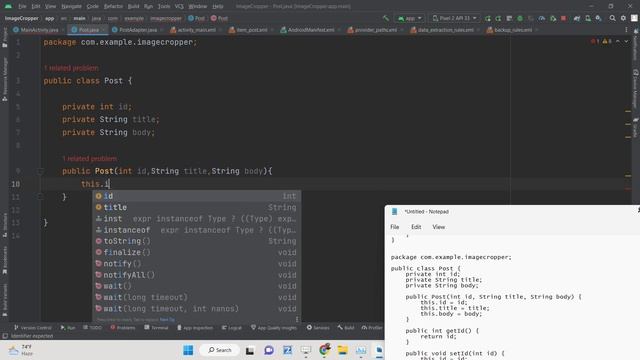The image size is (640, 360).
Task: Select the 'id' int completion suggestion
Action: [x=197, y=196]
